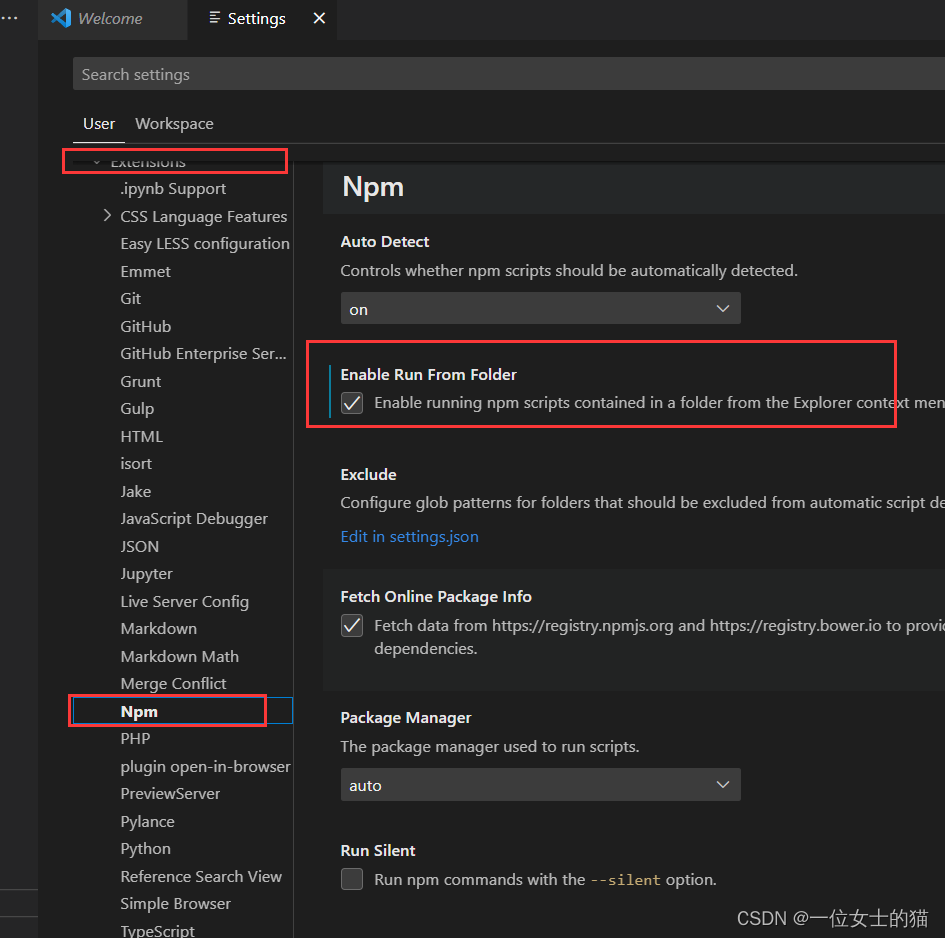Open Merge Conflict settings section
This screenshot has height=938, width=945.
(x=173, y=683)
